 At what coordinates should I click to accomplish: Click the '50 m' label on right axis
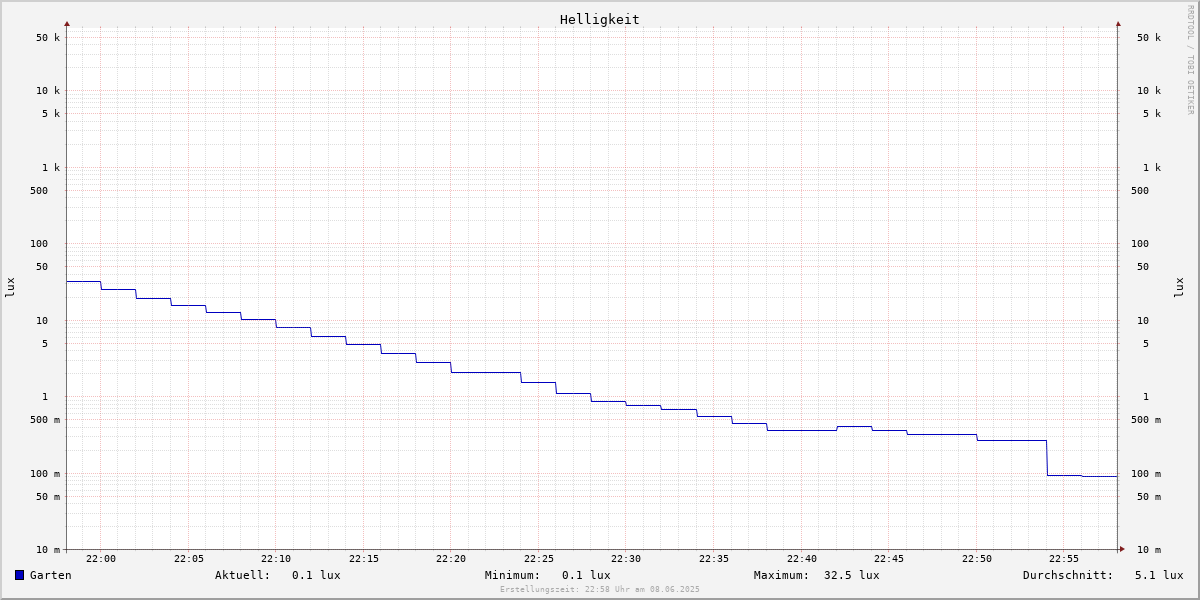(x=1149, y=497)
